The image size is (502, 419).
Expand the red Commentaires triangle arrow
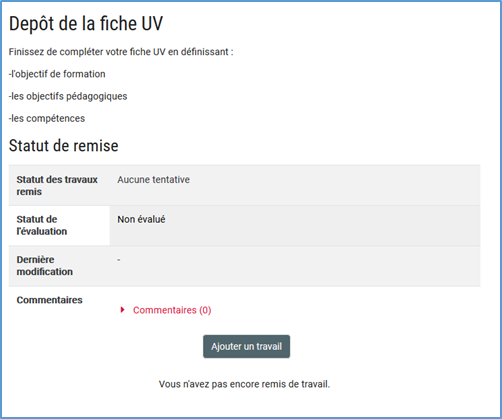122,310
